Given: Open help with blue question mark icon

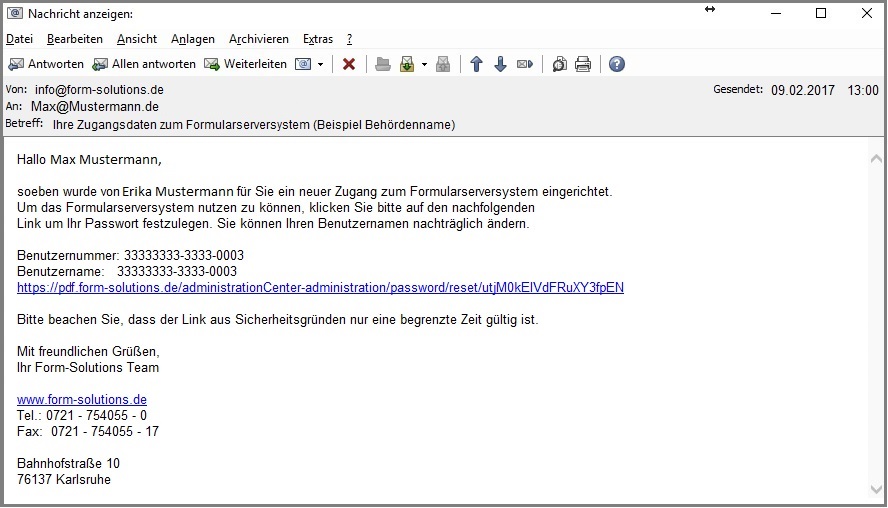Looking at the screenshot, I should tap(617, 64).
